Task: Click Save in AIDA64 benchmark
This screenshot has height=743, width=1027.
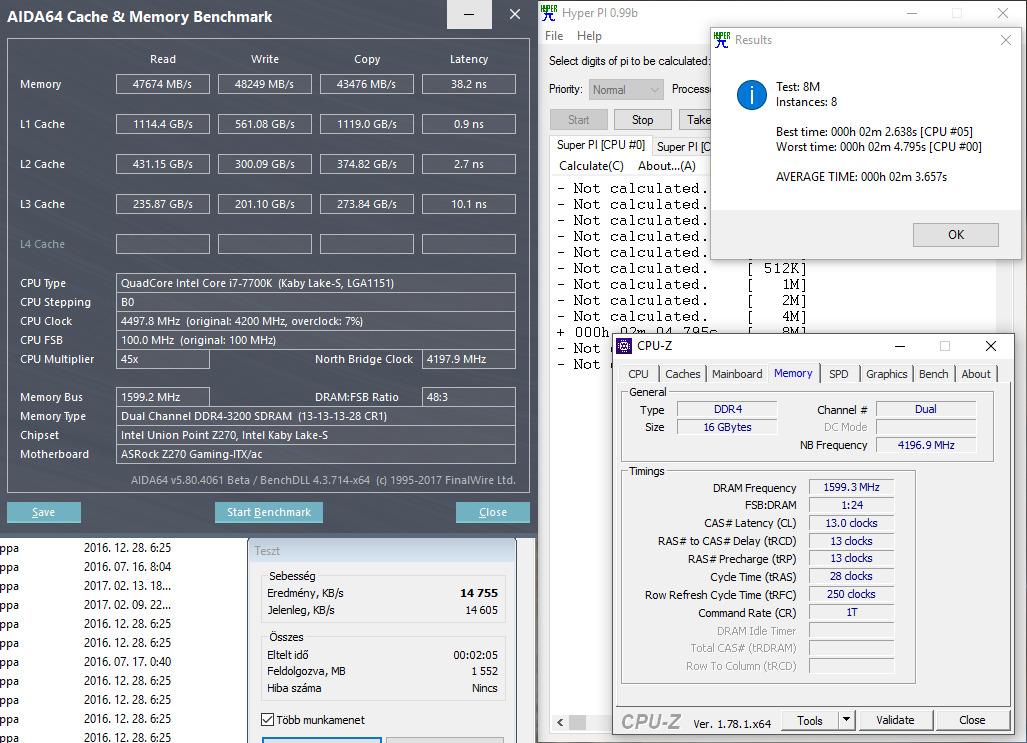Action: coord(44,512)
